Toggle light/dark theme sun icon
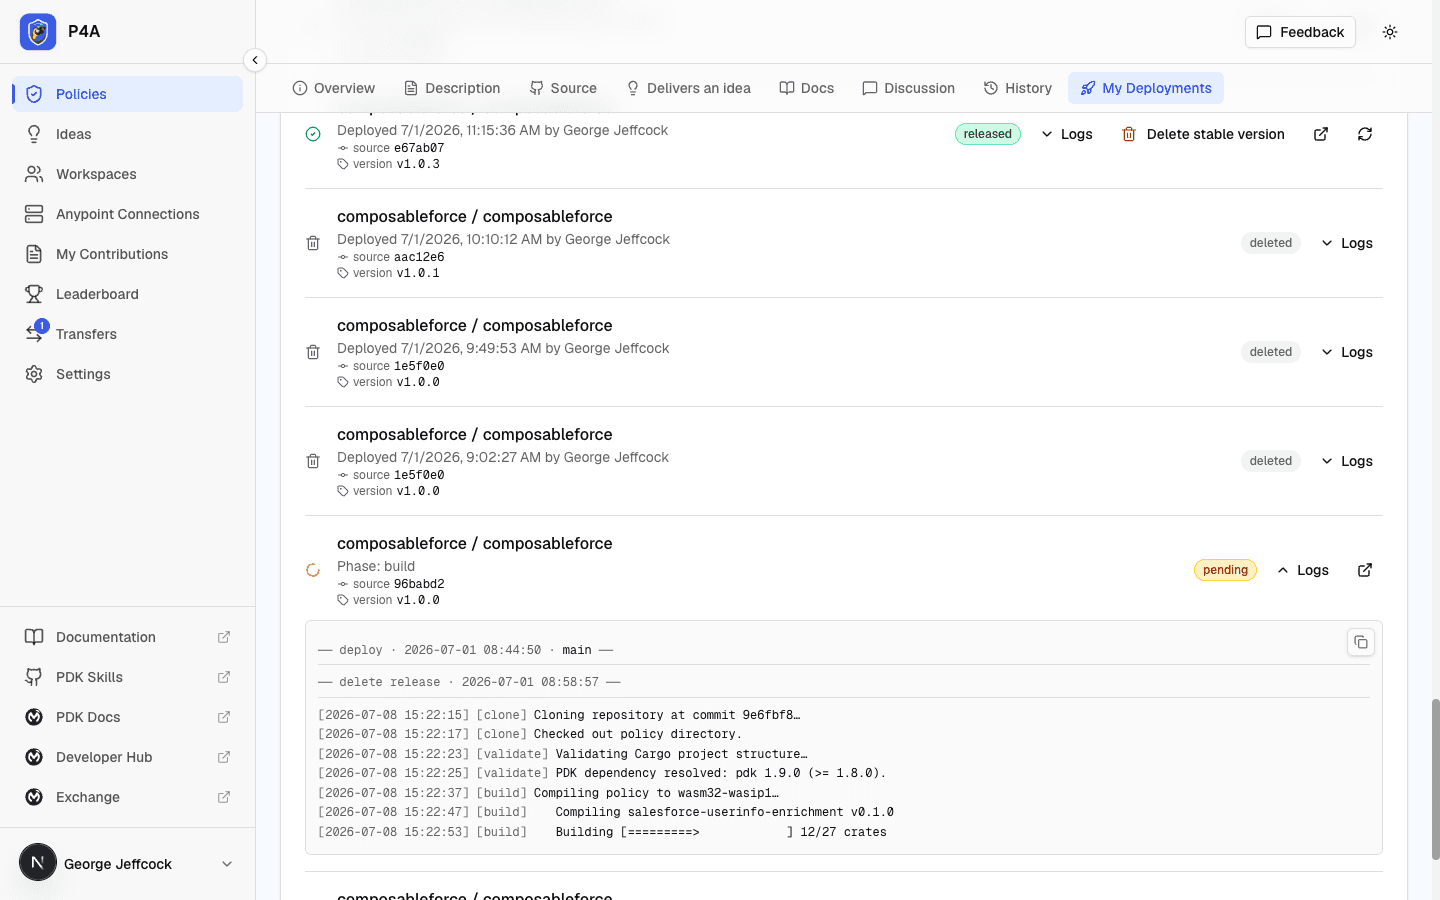 (x=1390, y=32)
